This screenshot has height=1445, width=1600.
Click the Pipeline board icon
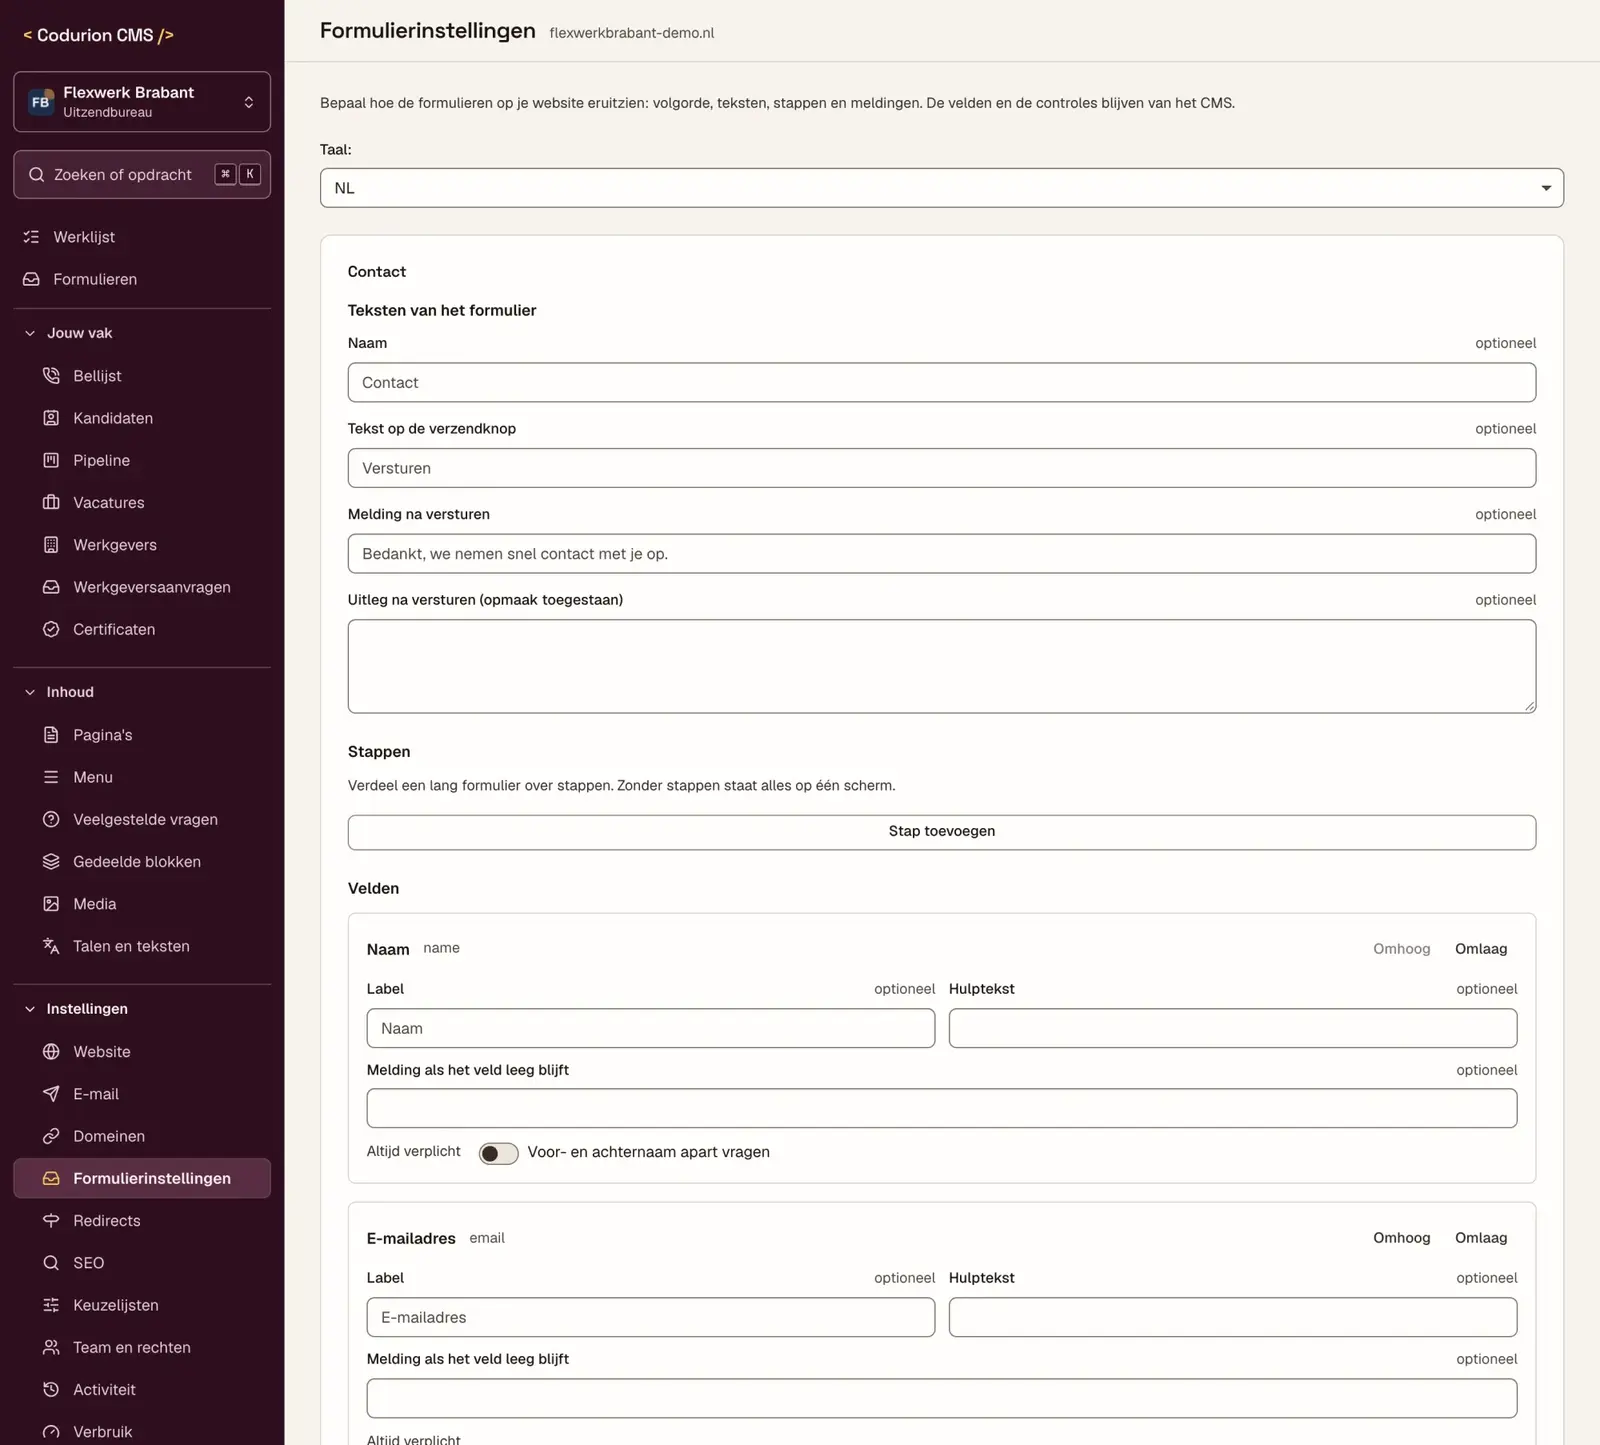51,460
